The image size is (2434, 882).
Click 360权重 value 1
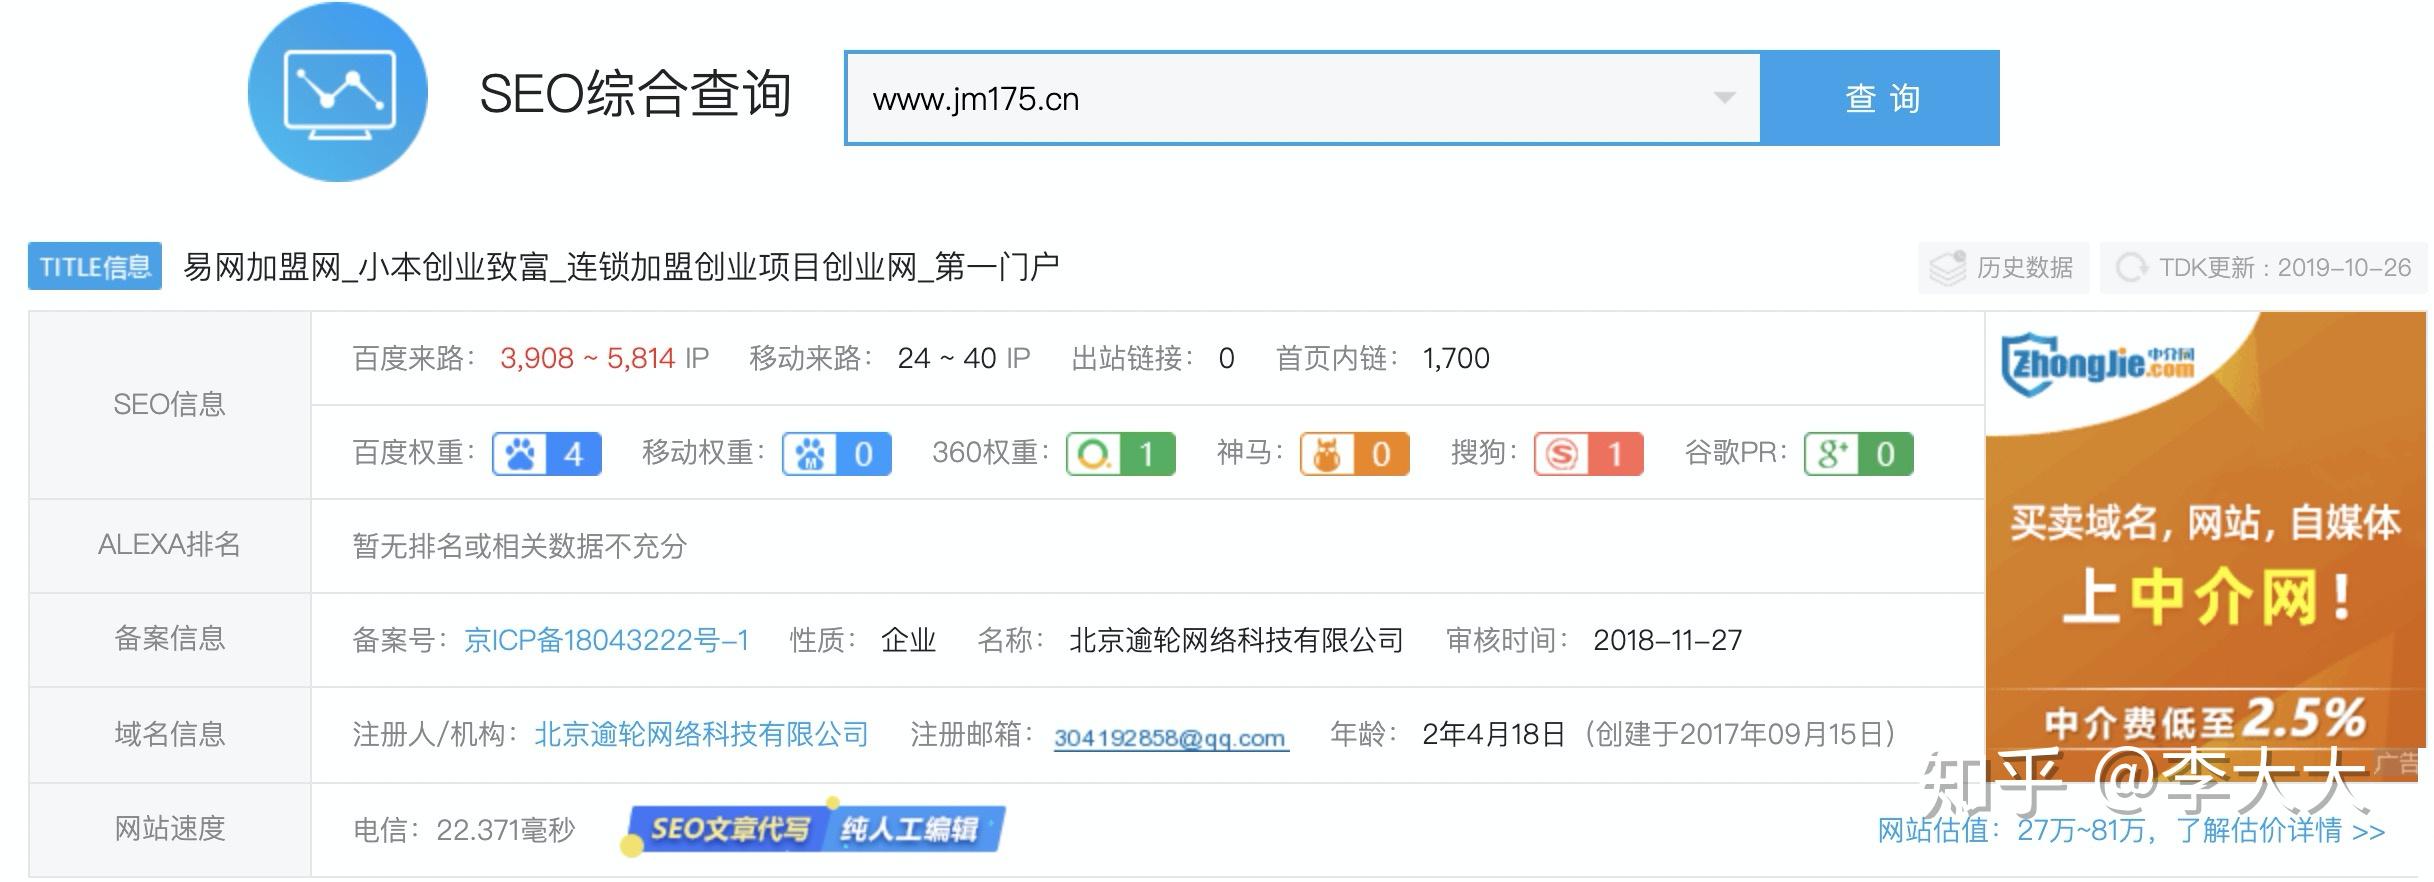[x=1147, y=454]
